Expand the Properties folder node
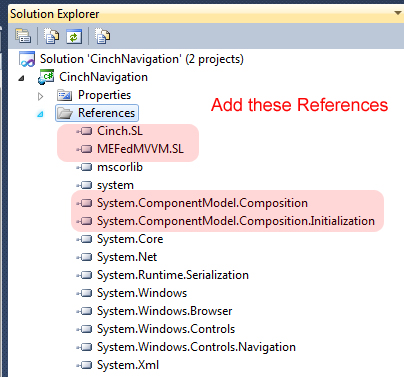 [40, 96]
